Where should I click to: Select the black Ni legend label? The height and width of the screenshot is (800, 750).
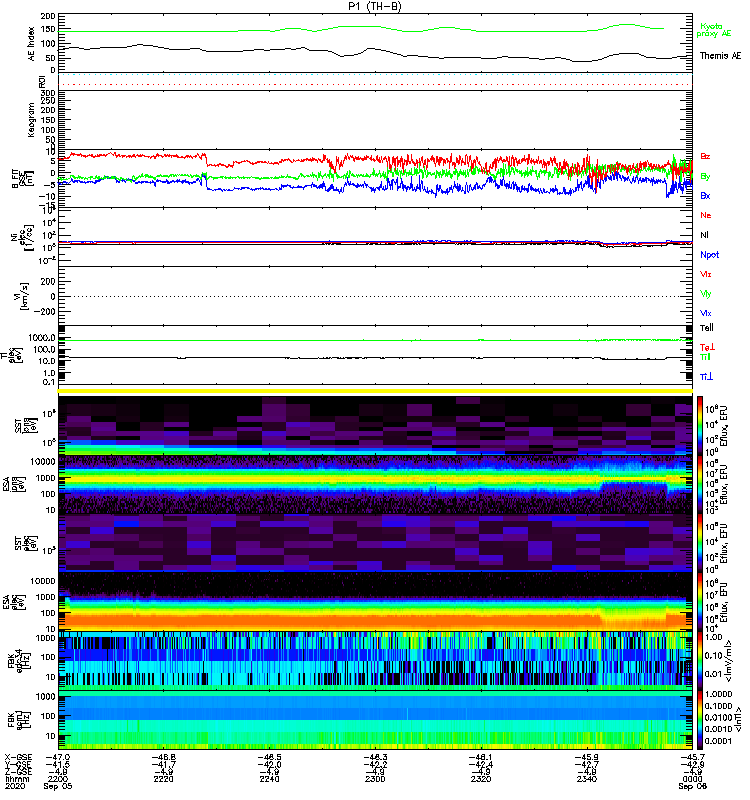point(704,235)
